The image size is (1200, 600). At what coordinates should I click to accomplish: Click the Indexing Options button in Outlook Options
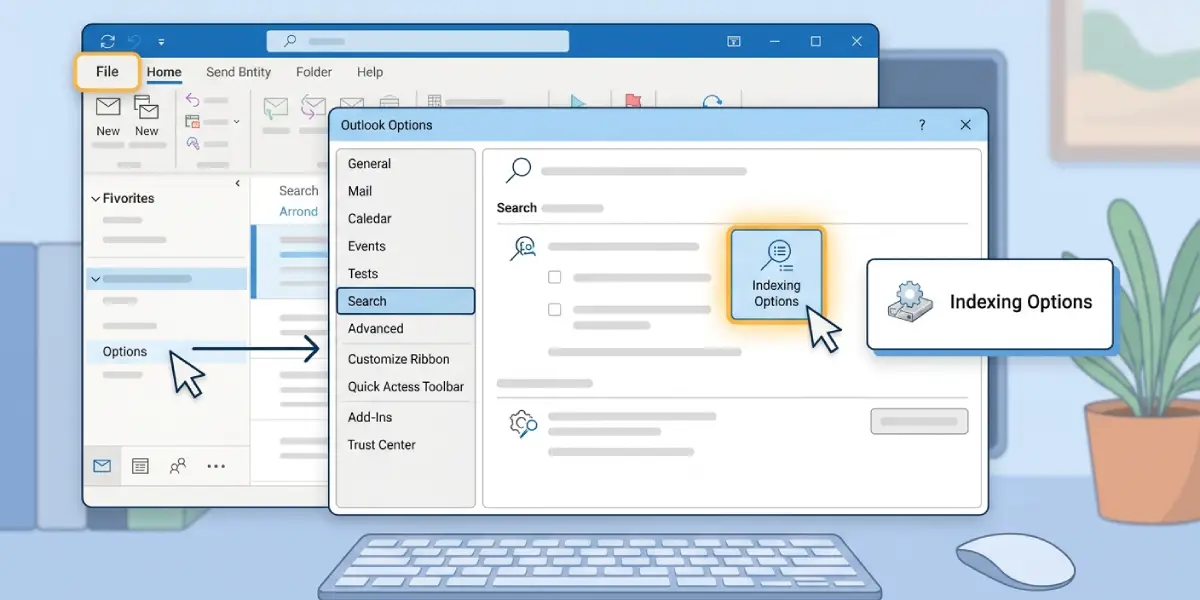coord(776,275)
